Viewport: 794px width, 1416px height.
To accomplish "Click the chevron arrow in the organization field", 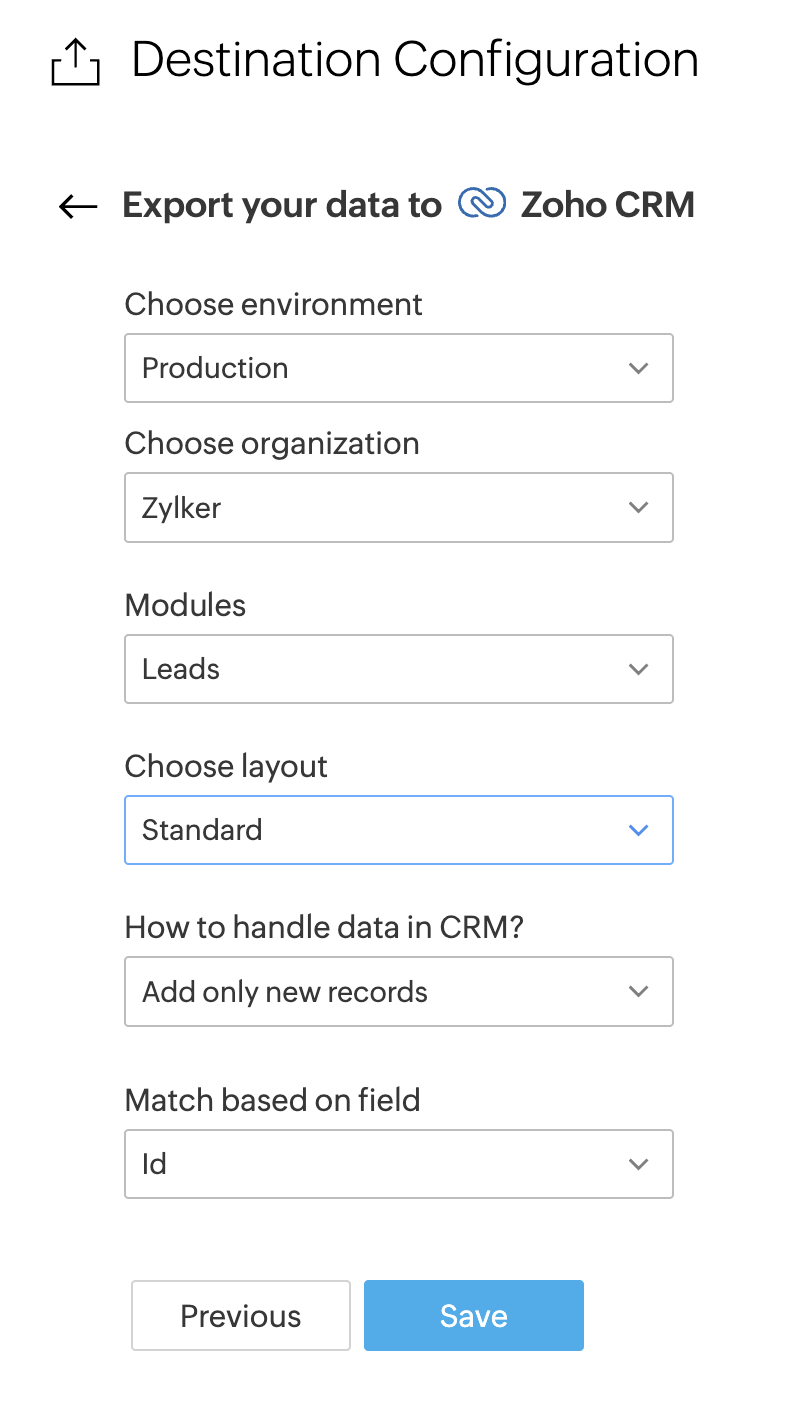I will (x=638, y=508).
